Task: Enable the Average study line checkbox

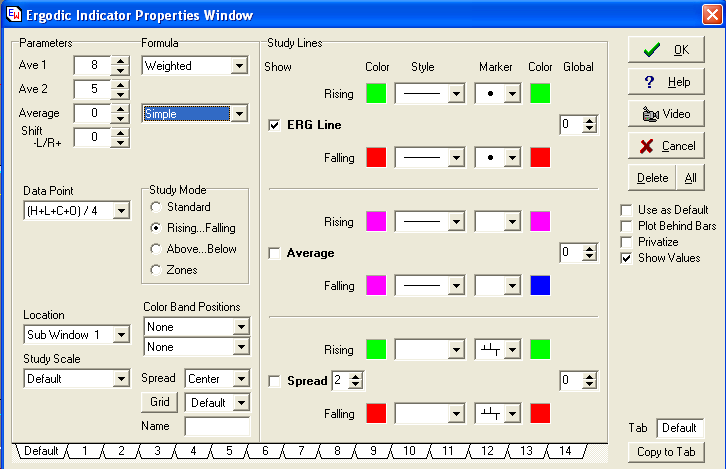Action: (274, 253)
